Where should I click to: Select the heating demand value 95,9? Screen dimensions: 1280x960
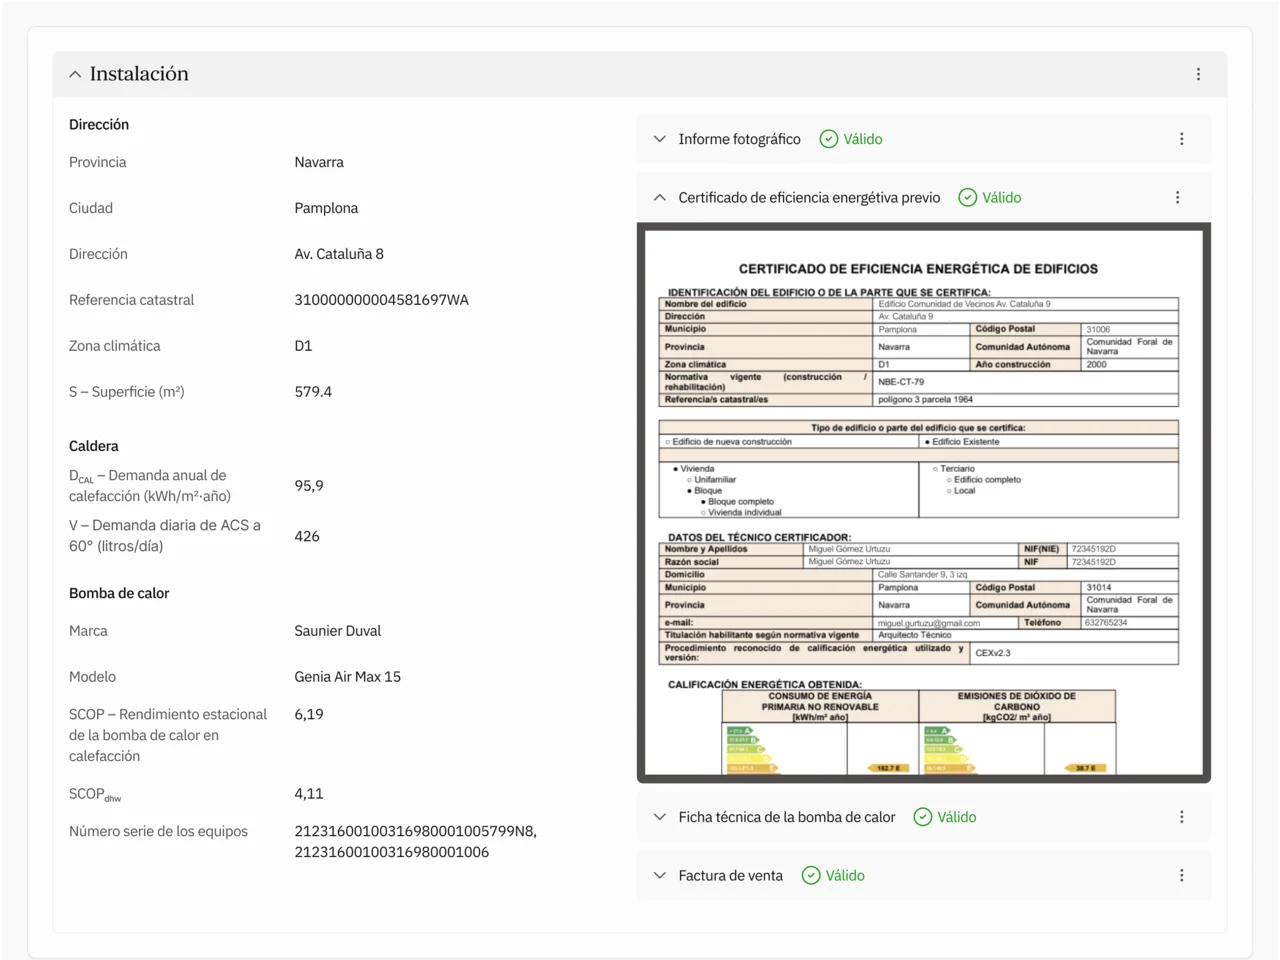309,486
